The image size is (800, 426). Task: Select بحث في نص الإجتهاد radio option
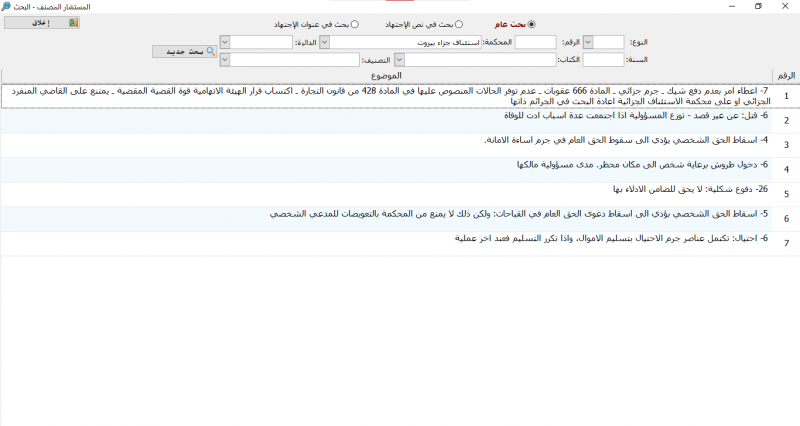coord(459,24)
